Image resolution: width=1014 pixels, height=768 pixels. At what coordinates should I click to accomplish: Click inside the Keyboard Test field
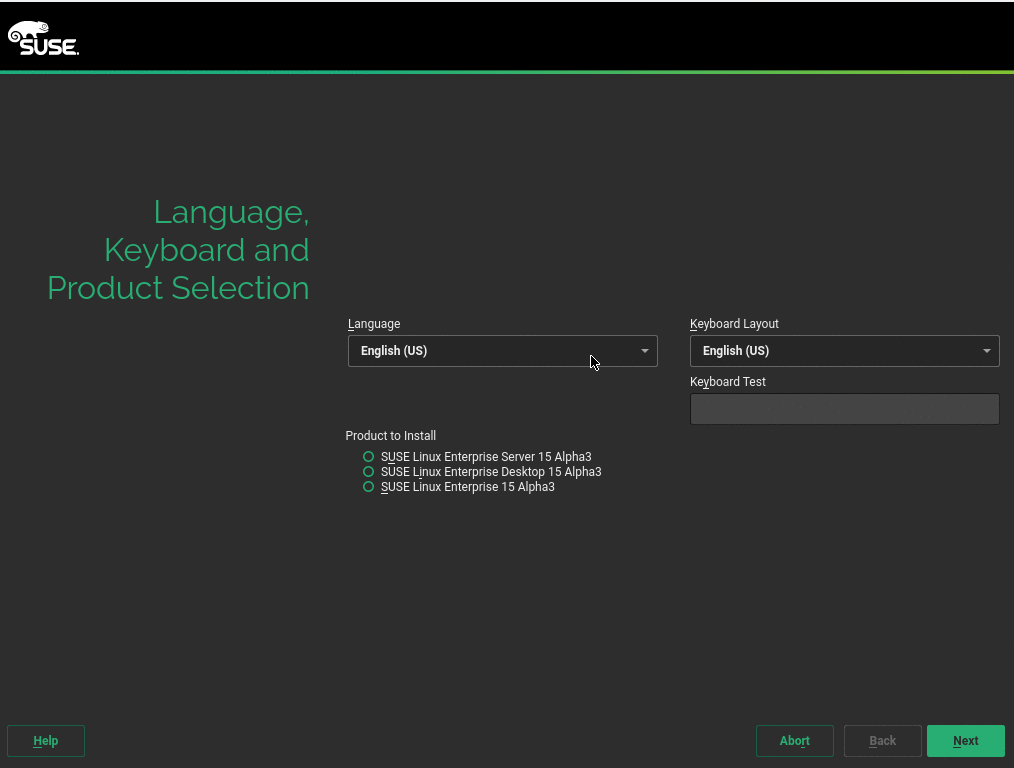pos(844,409)
